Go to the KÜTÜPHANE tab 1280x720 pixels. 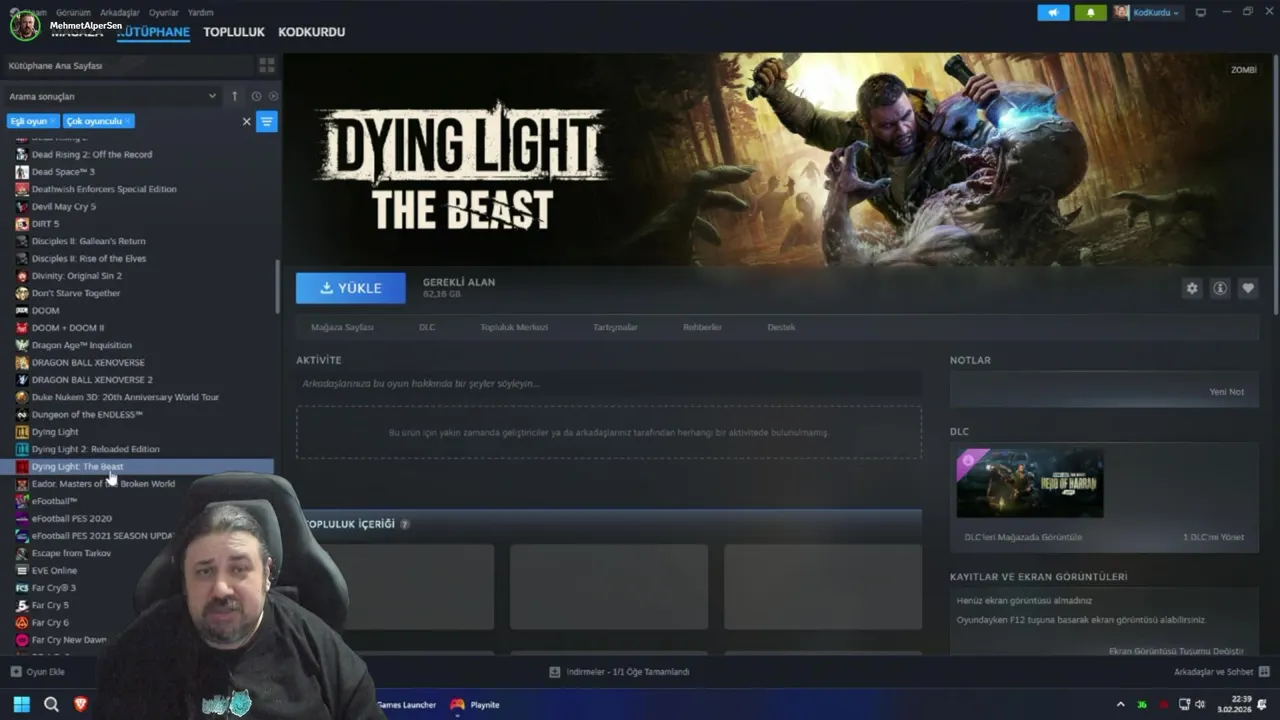click(153, 32)
